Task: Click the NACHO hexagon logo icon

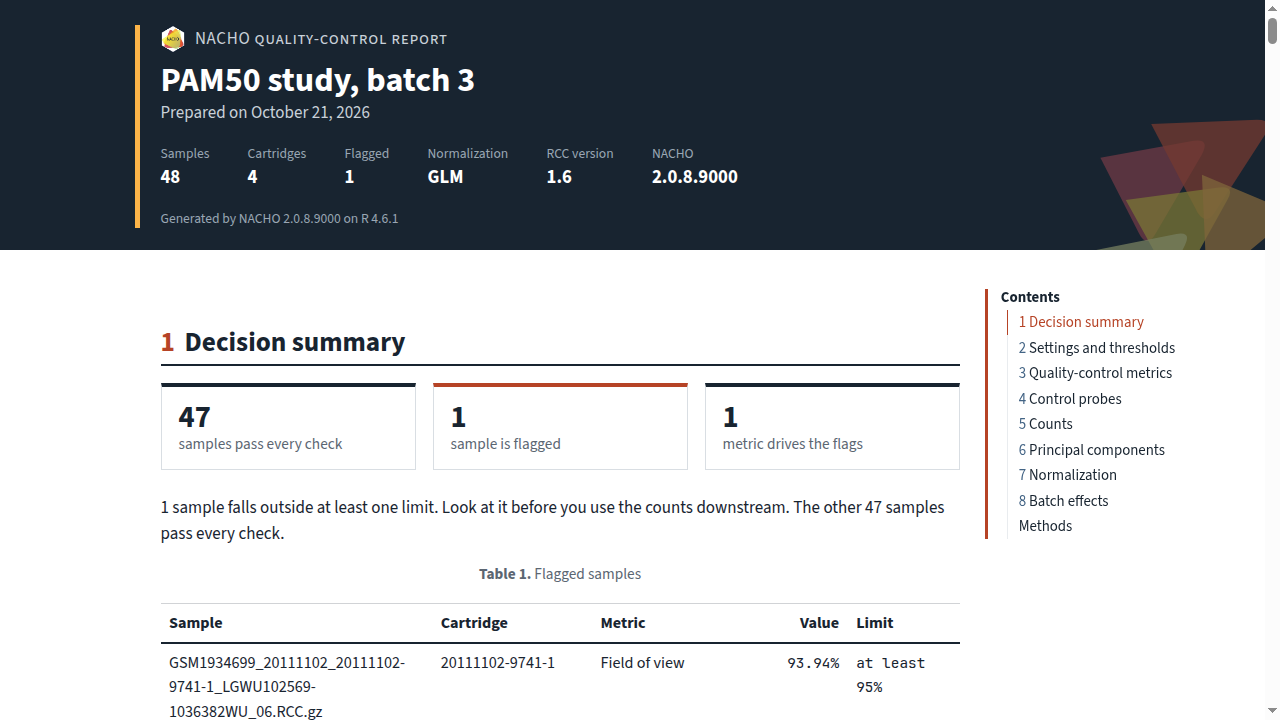Action: click(x=173, y=39)
